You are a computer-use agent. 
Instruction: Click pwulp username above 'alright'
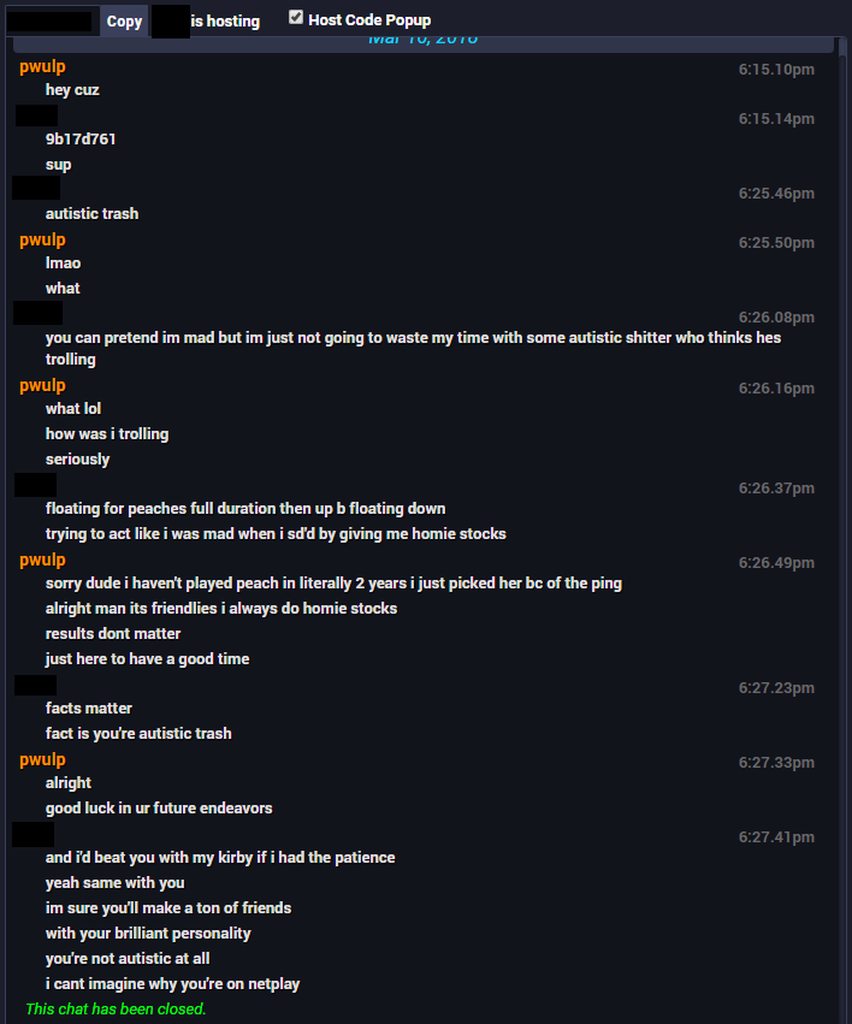[42, 760]
